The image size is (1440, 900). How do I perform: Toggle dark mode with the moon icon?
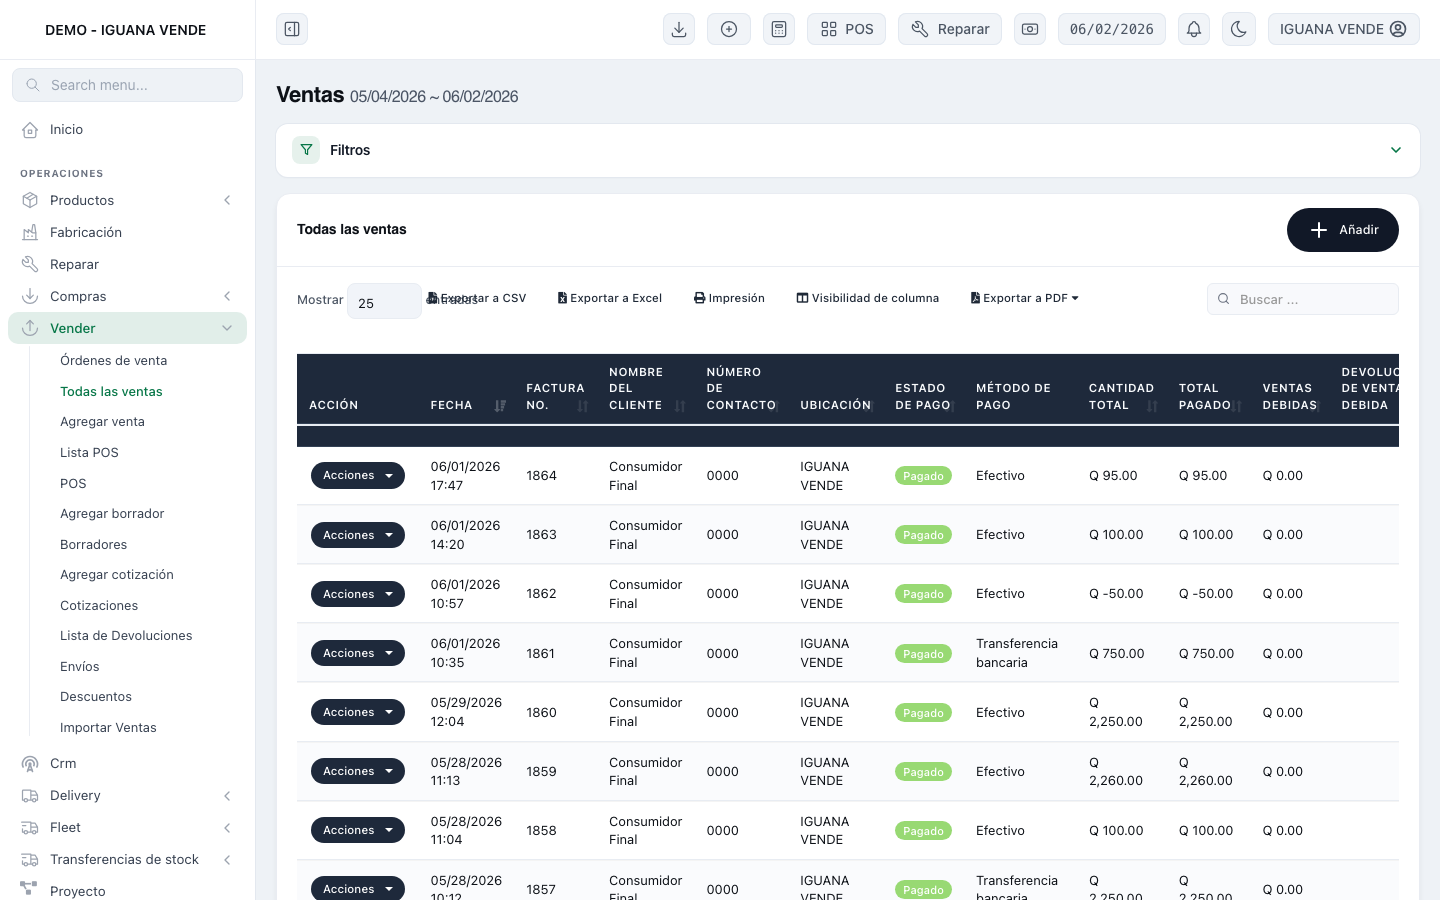pos(1239,29)
